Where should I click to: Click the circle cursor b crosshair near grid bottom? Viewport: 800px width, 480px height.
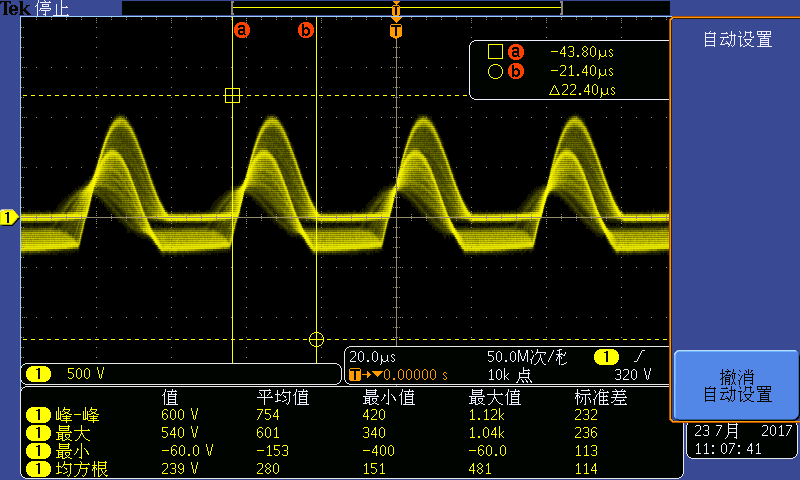tap(316, 339)
